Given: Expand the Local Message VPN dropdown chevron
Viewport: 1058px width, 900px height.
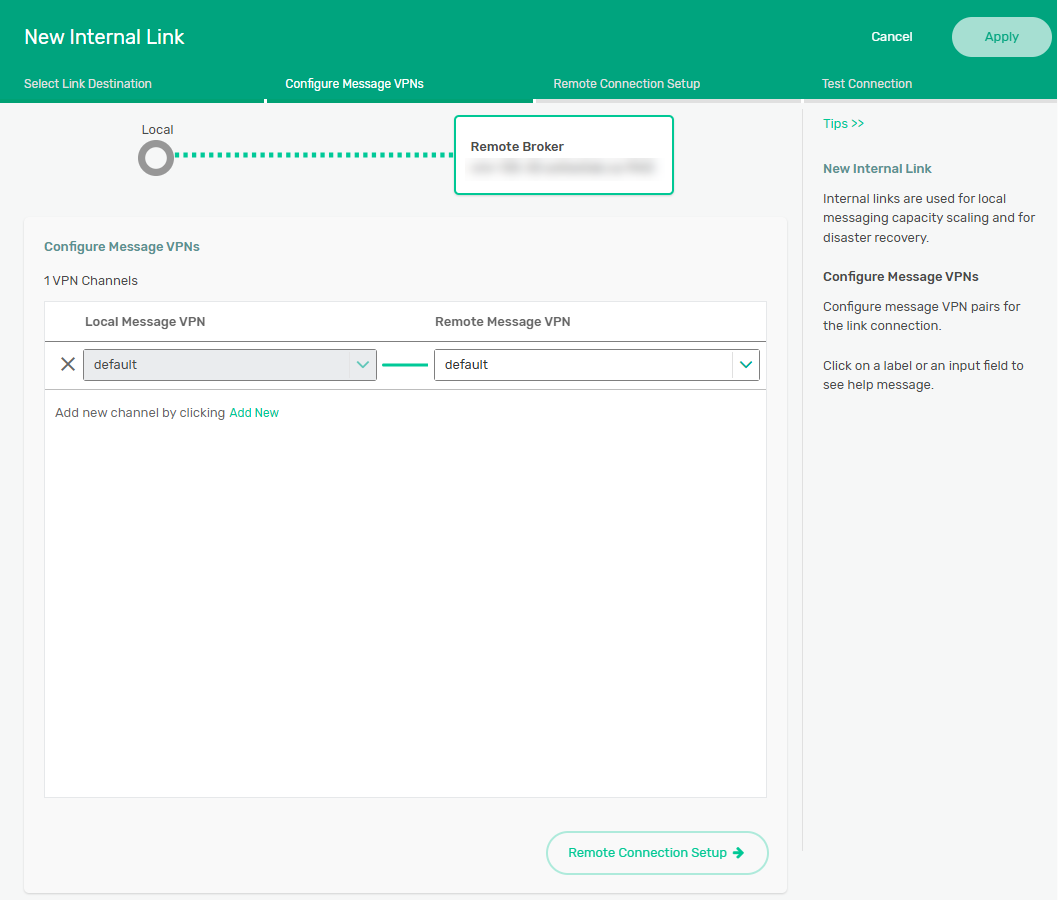Looking at the screenshot, I should pos(362,365).
